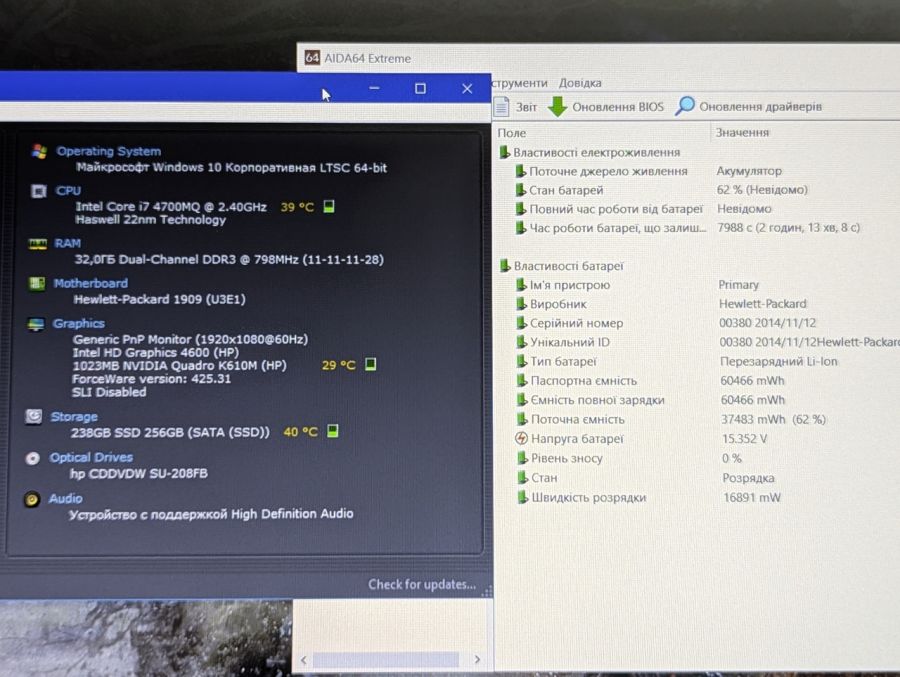Open the Довідка menu in AIDA64
Screen dimensions: 900x677
pos(580,83)
